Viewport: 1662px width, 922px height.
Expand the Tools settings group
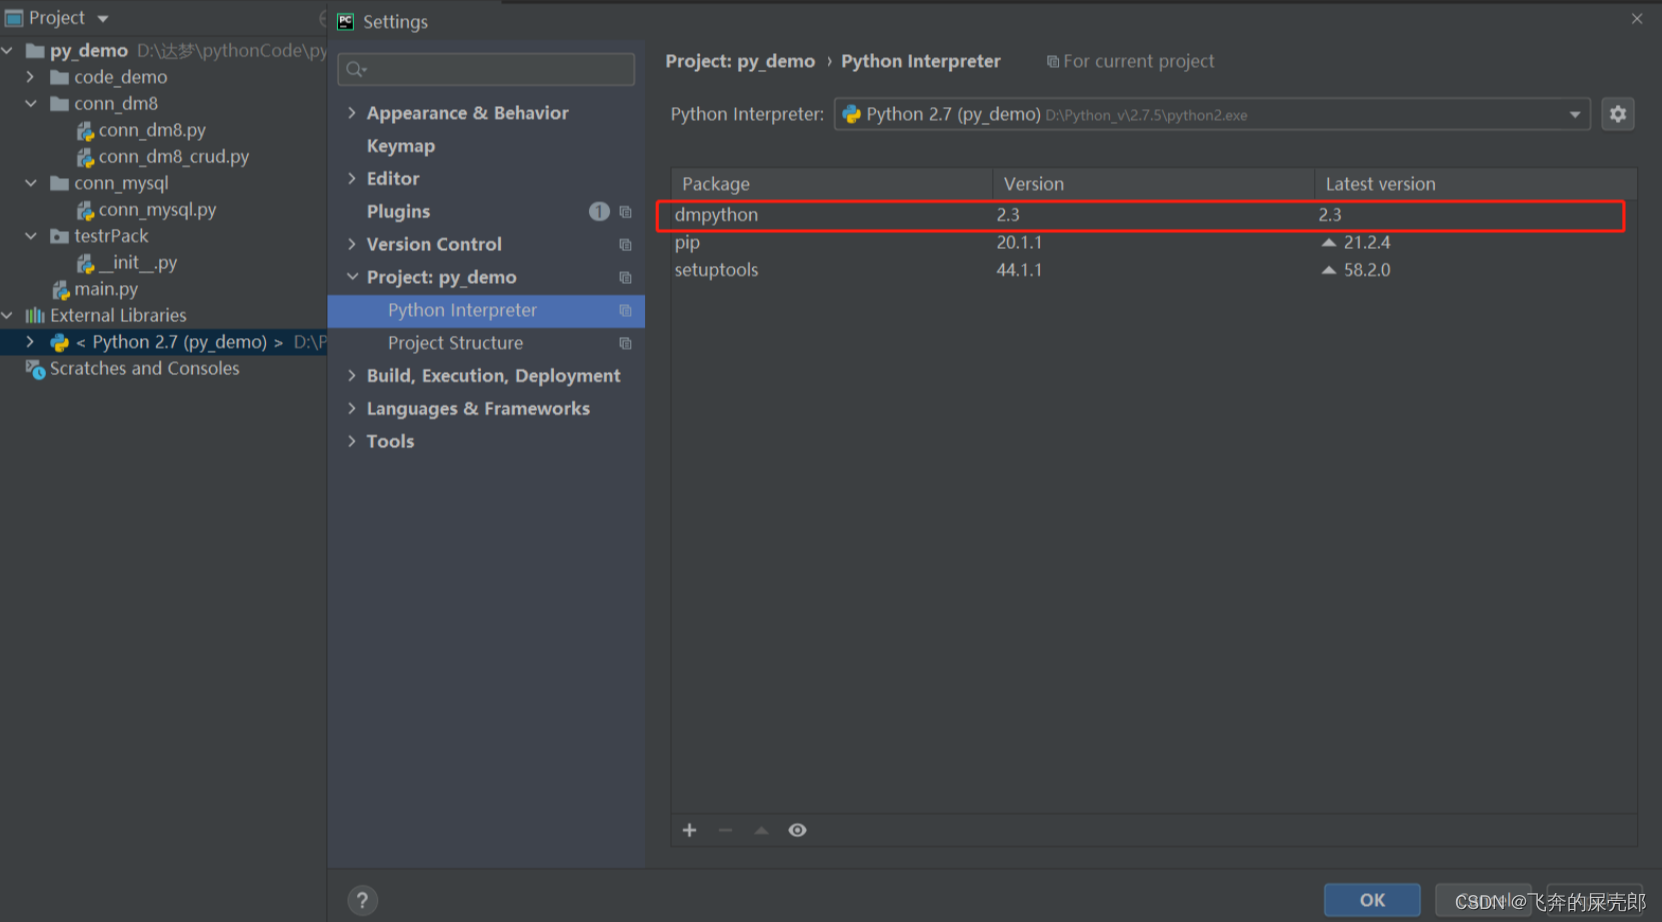352,441
